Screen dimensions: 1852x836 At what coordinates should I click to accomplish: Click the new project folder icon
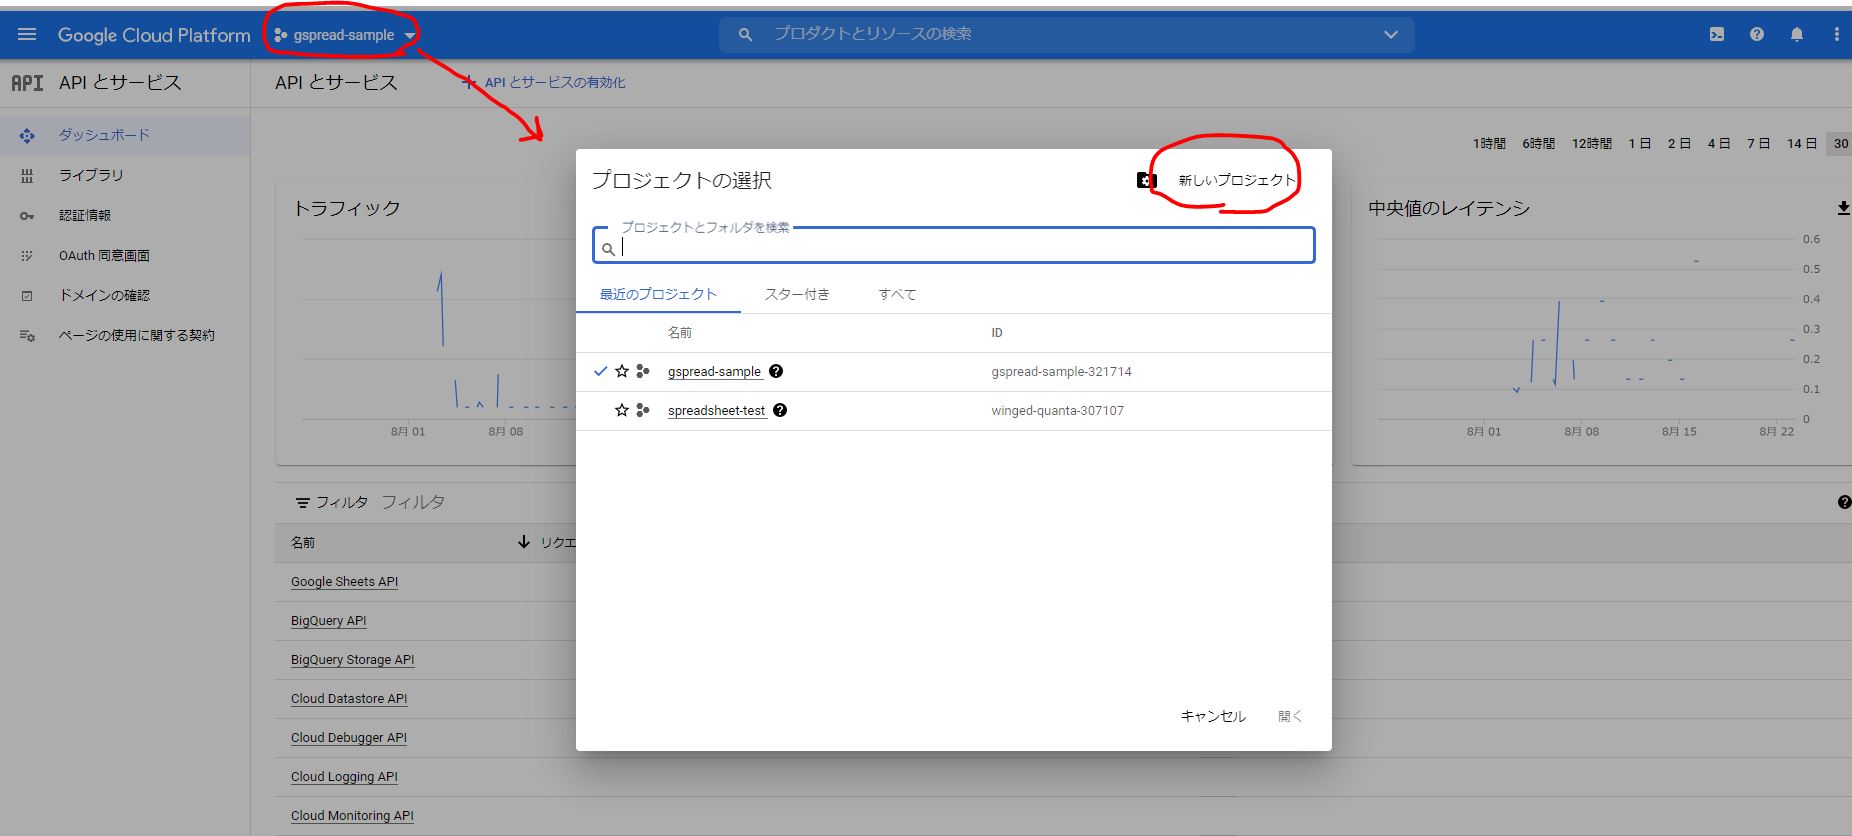[x=1146, y=180]
